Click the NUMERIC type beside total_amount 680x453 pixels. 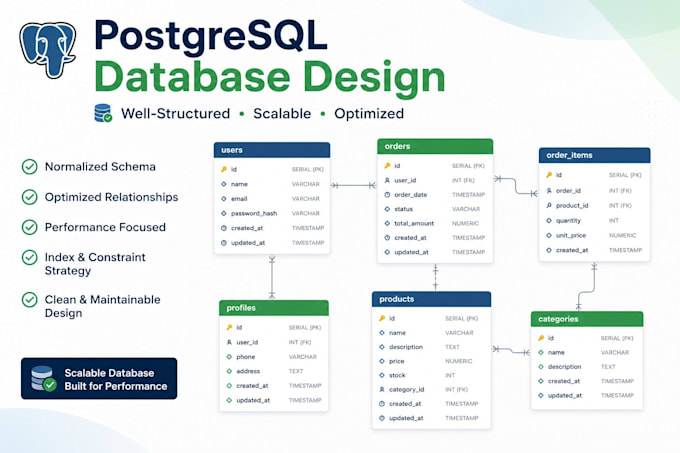coord(465,223)
